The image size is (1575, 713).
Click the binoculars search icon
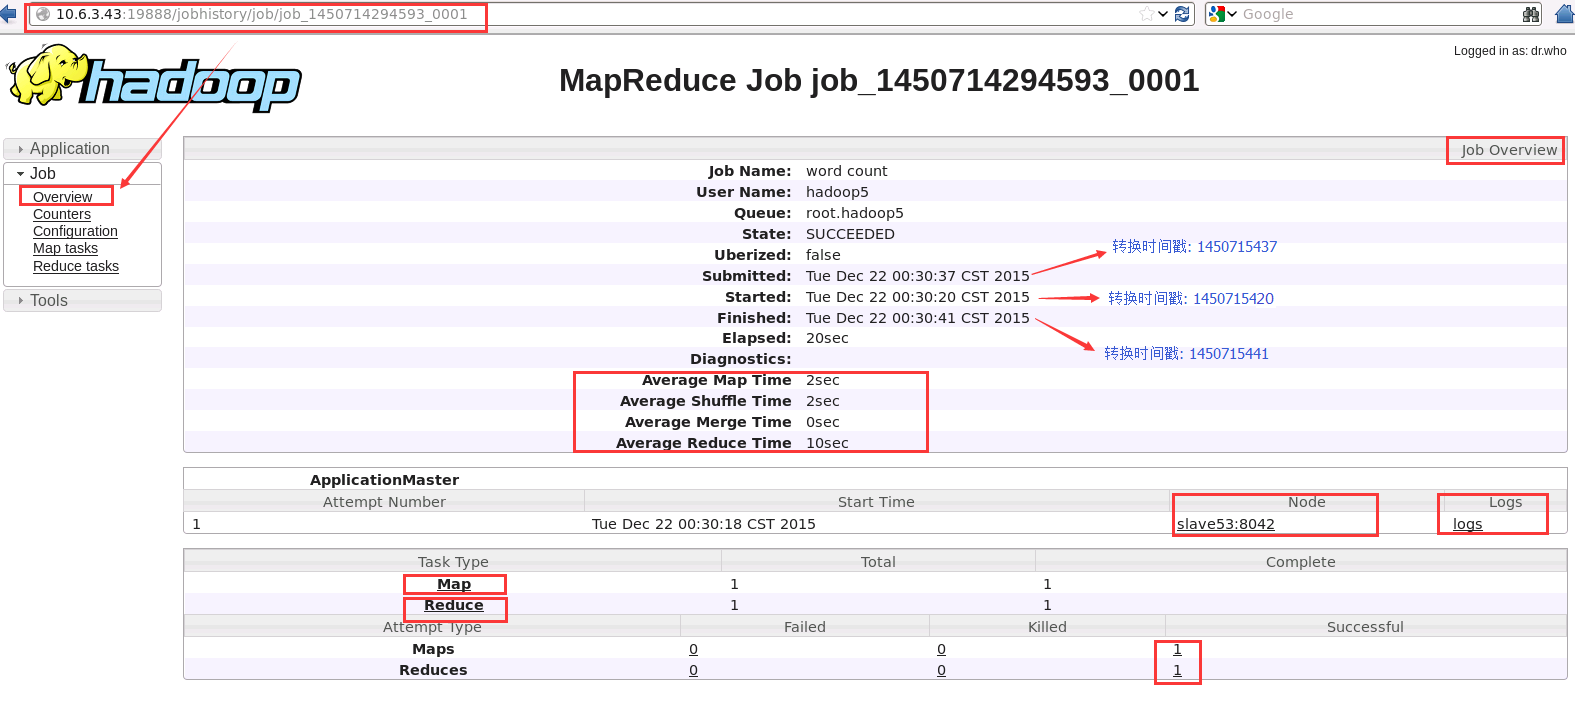tap(1531, 14)
